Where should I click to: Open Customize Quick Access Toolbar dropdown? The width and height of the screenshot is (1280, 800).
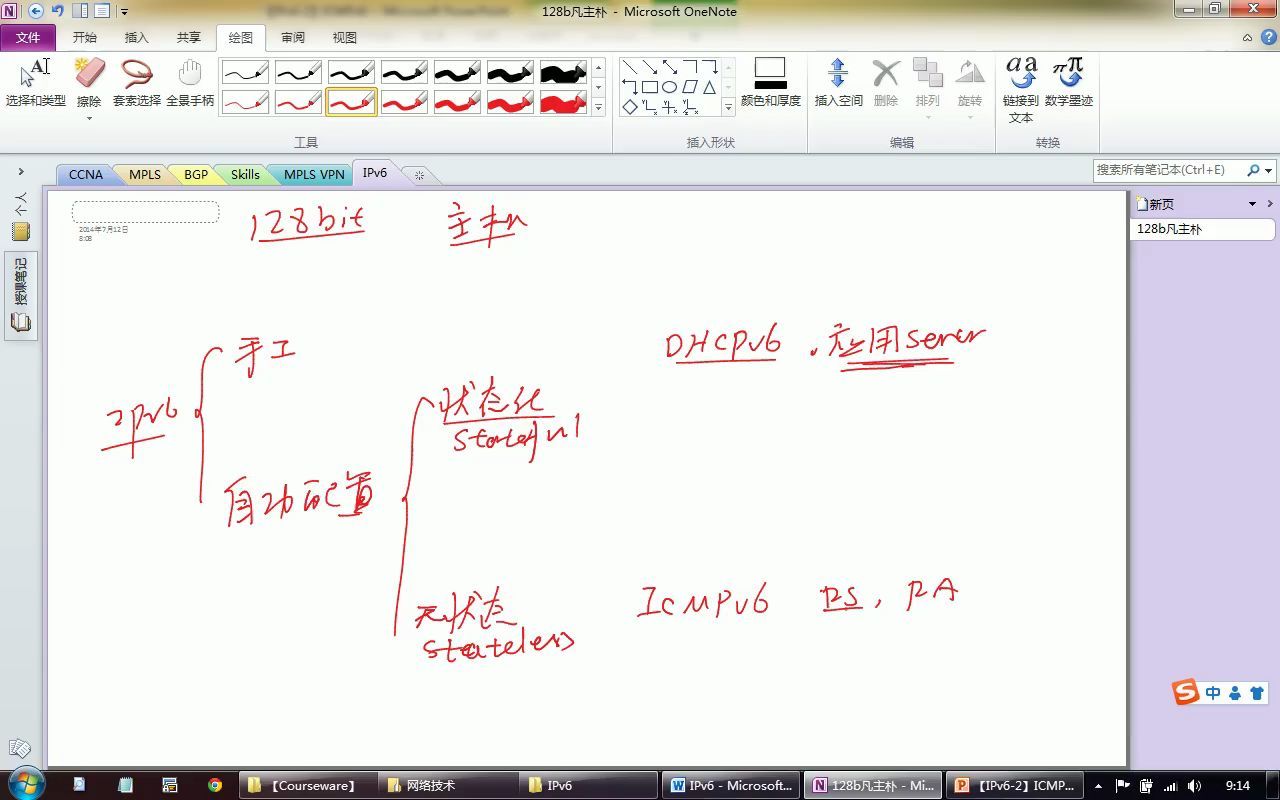[x=124, y=12]
